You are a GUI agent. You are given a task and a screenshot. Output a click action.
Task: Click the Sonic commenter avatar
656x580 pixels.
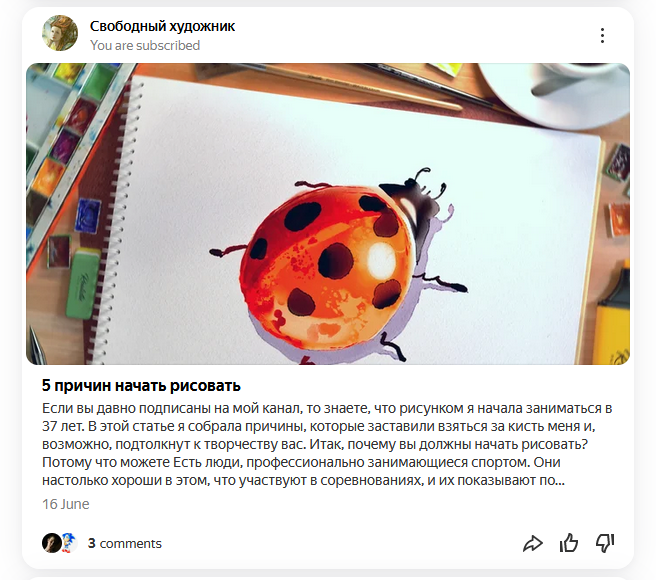coord(70,543)
